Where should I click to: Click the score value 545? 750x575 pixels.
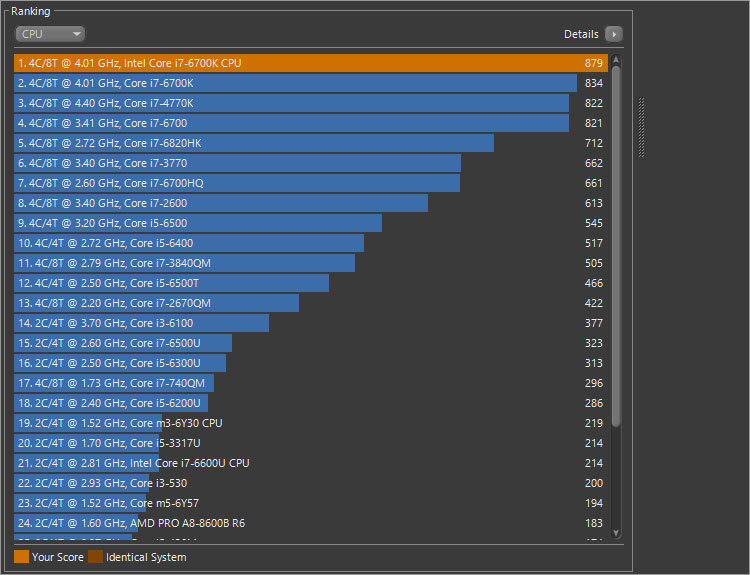(594, 223)
